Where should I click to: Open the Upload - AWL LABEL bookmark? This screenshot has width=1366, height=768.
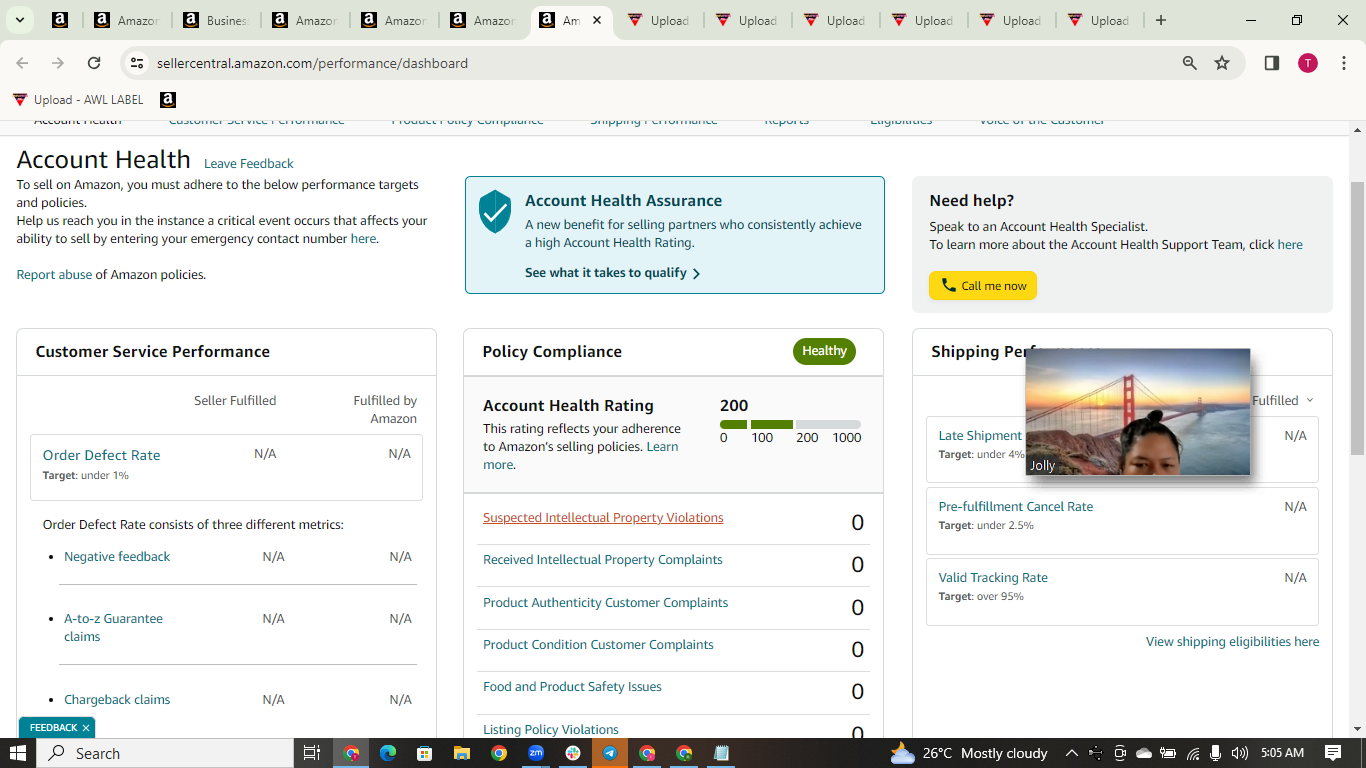click(78, 100)
